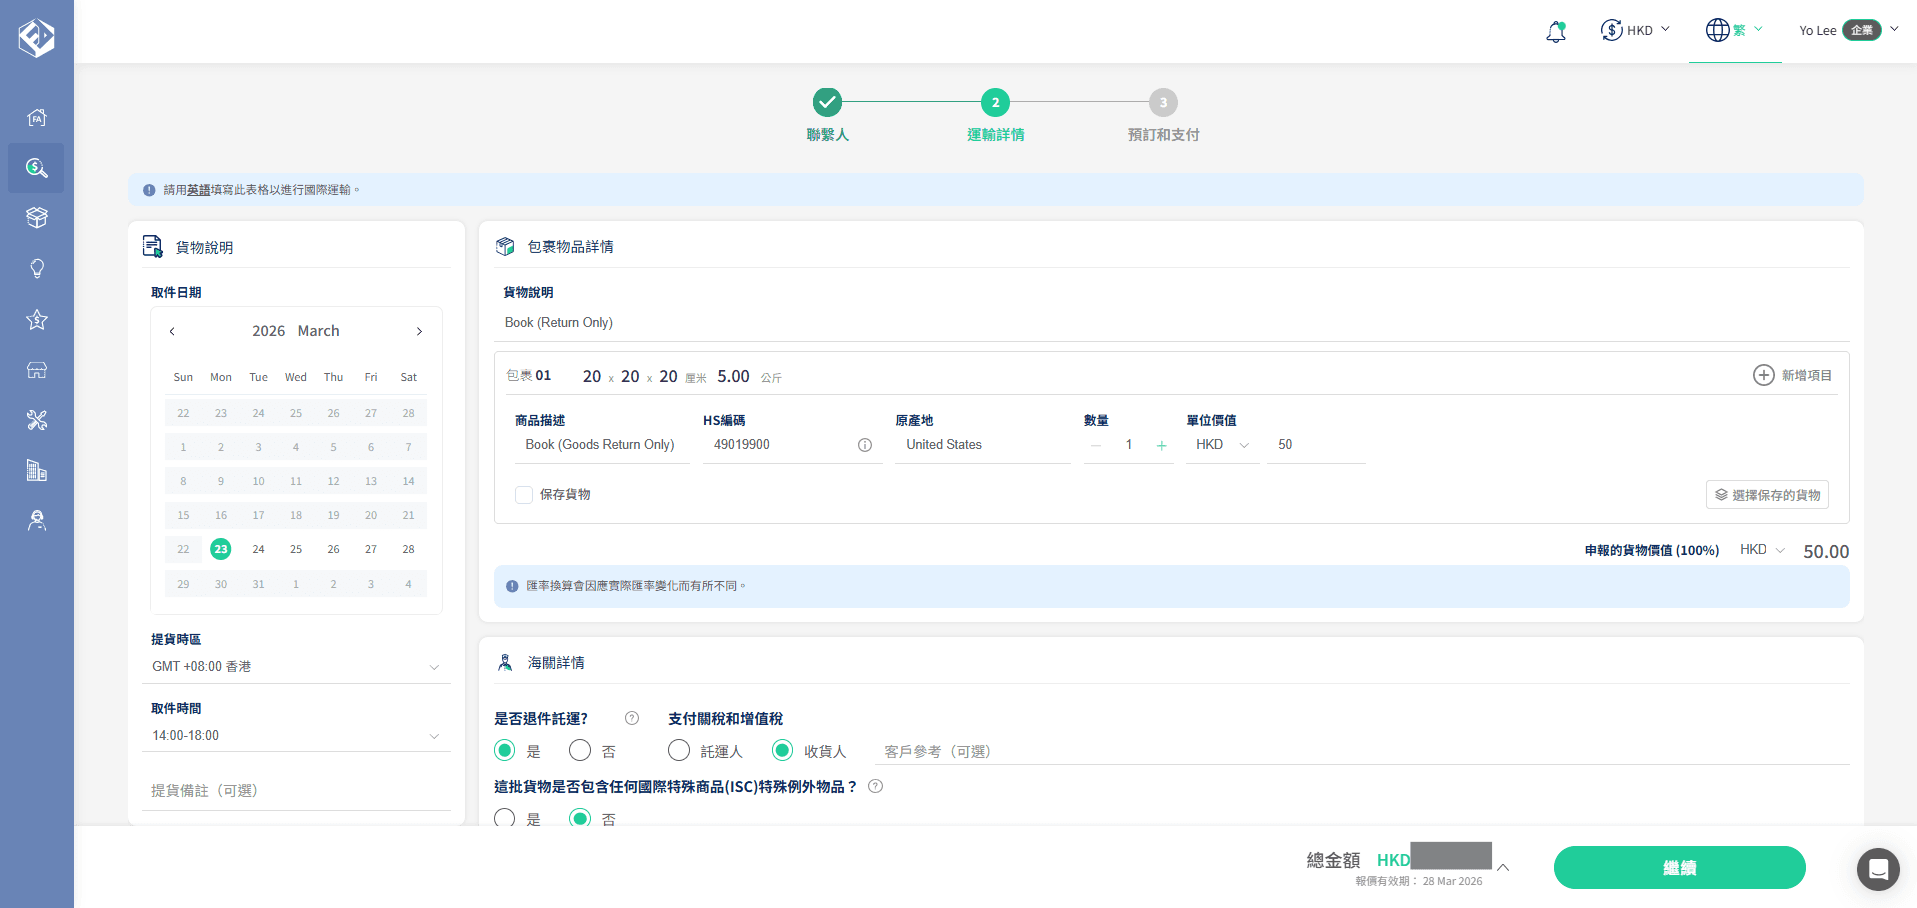1917x908 pixels.
Task: Click the home icon in sidebar
Action: pyautogui.click(x=37, y=118)
